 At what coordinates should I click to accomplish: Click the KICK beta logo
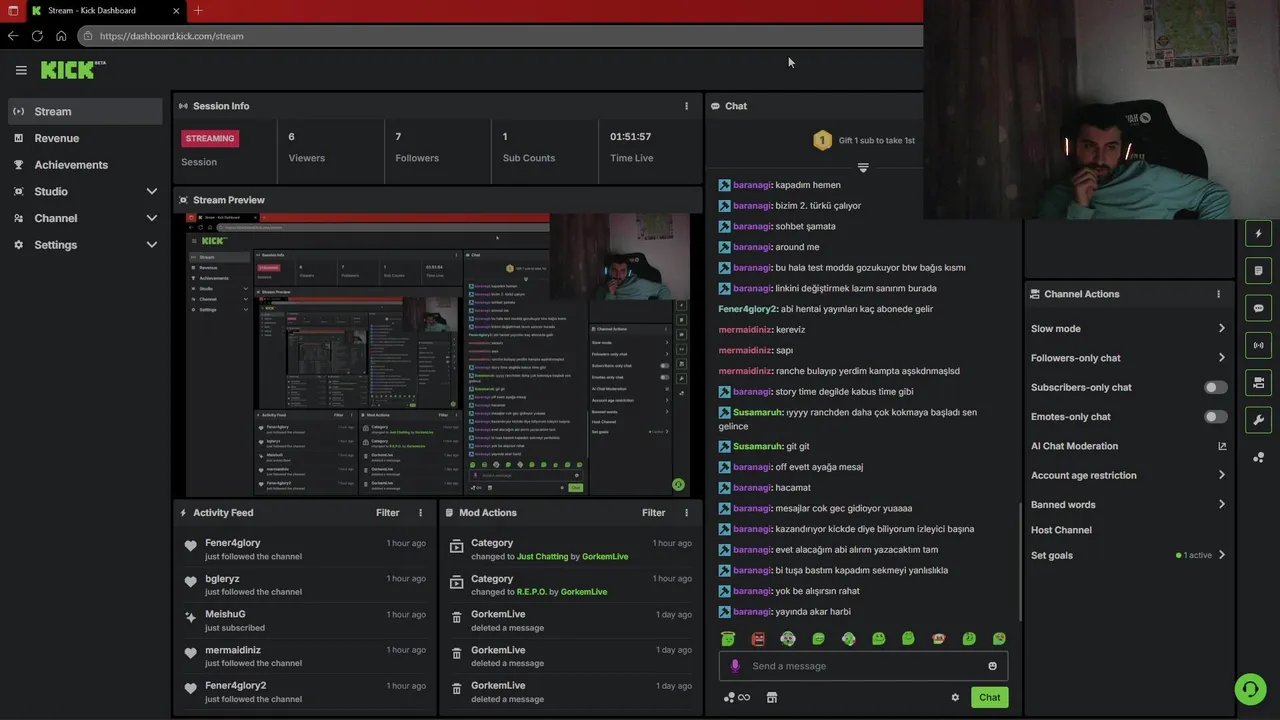point(73,70)
